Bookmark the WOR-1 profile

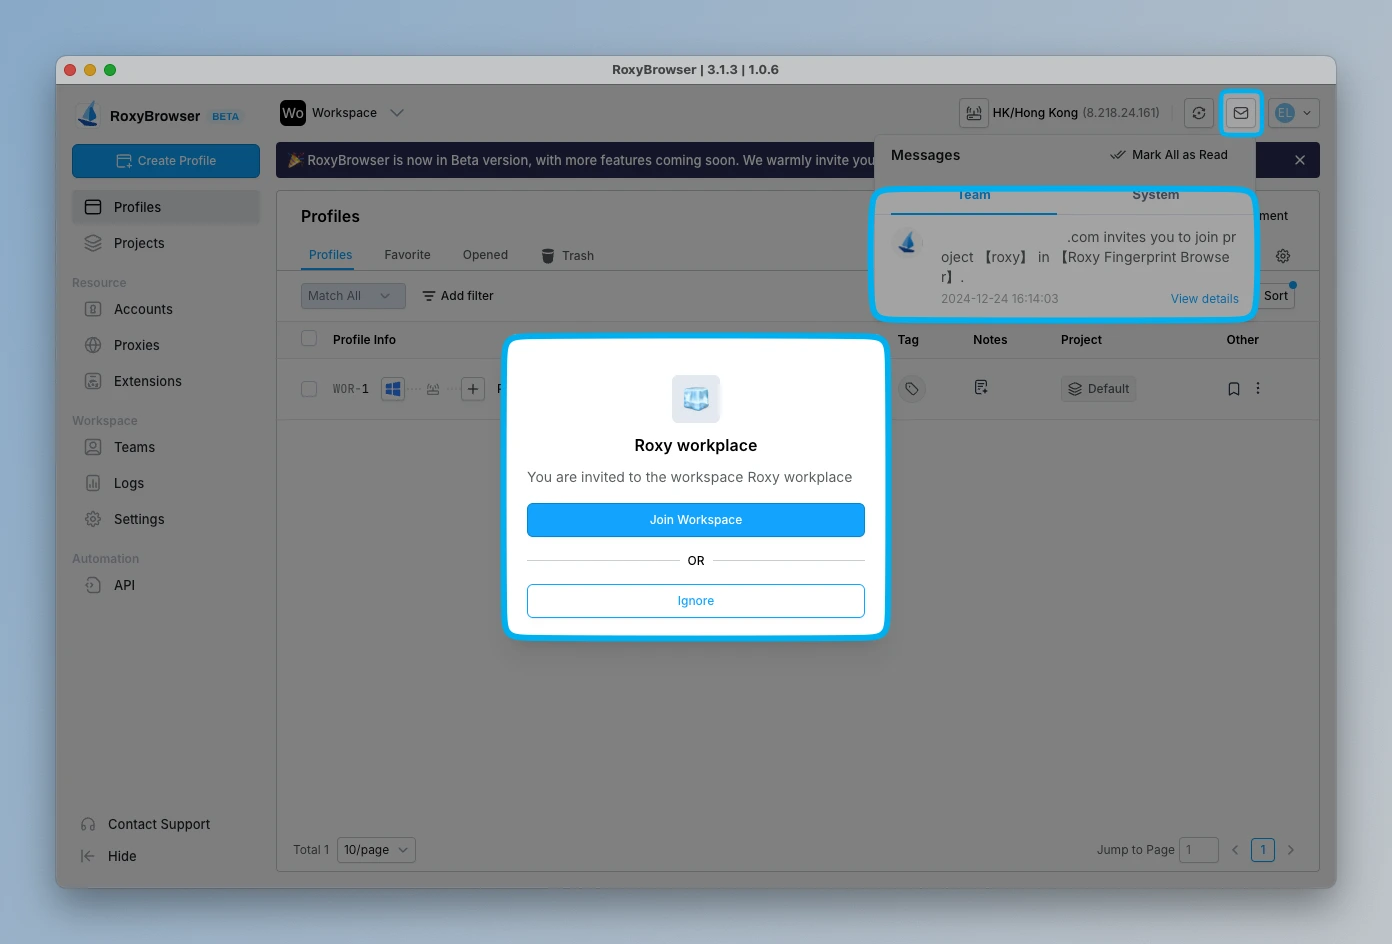coord(1234,389)
